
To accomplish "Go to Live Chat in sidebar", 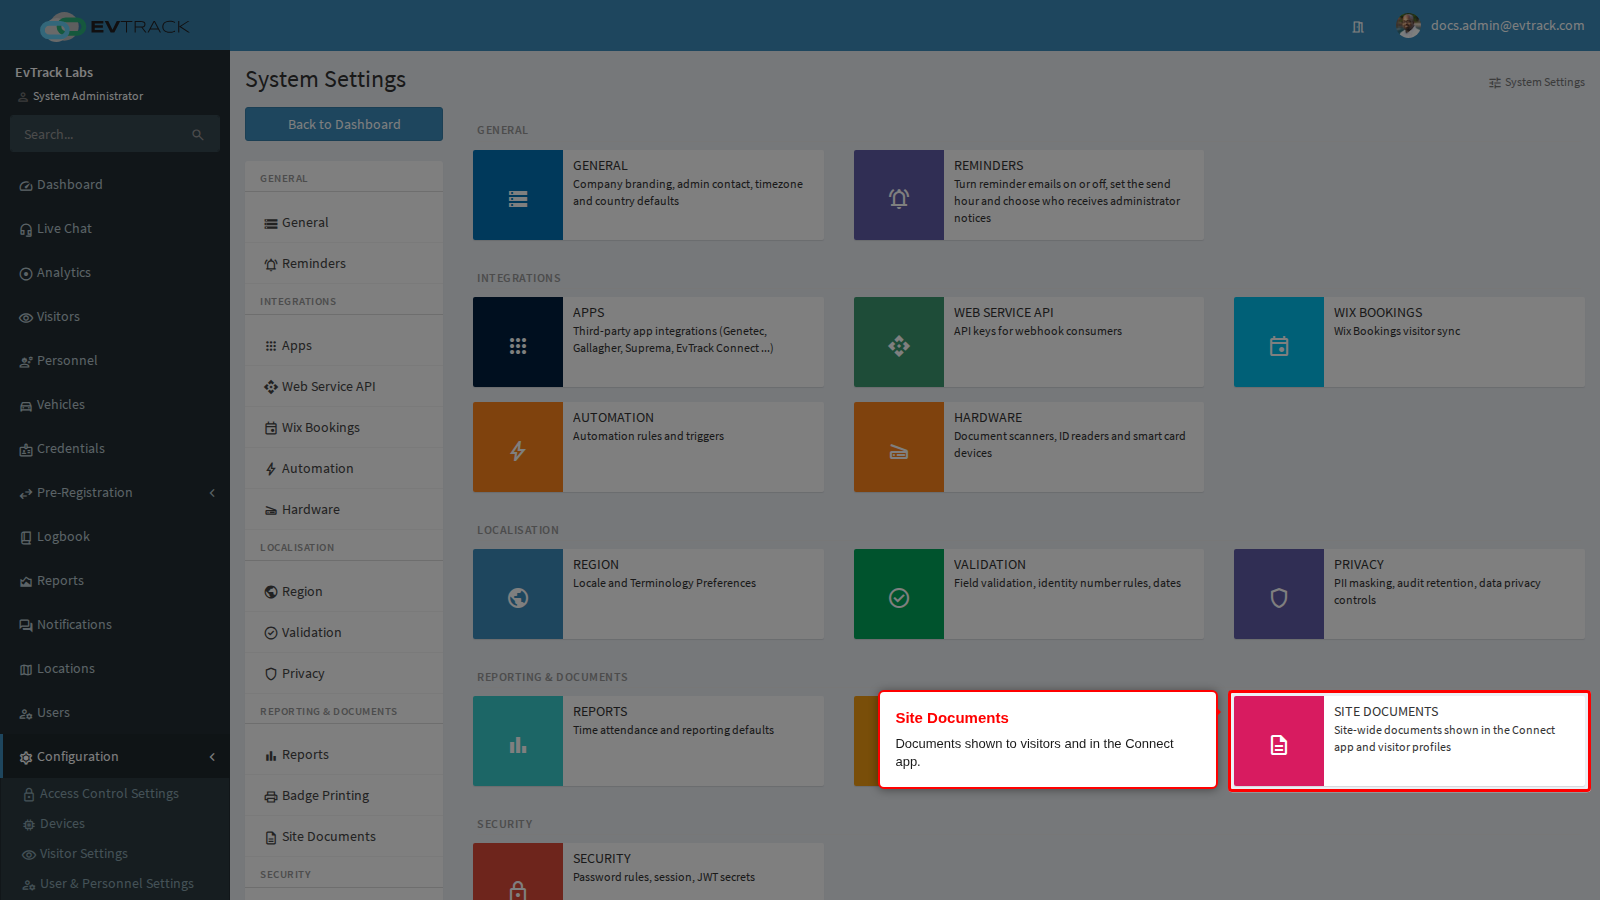I will click(x=115, y=229).
